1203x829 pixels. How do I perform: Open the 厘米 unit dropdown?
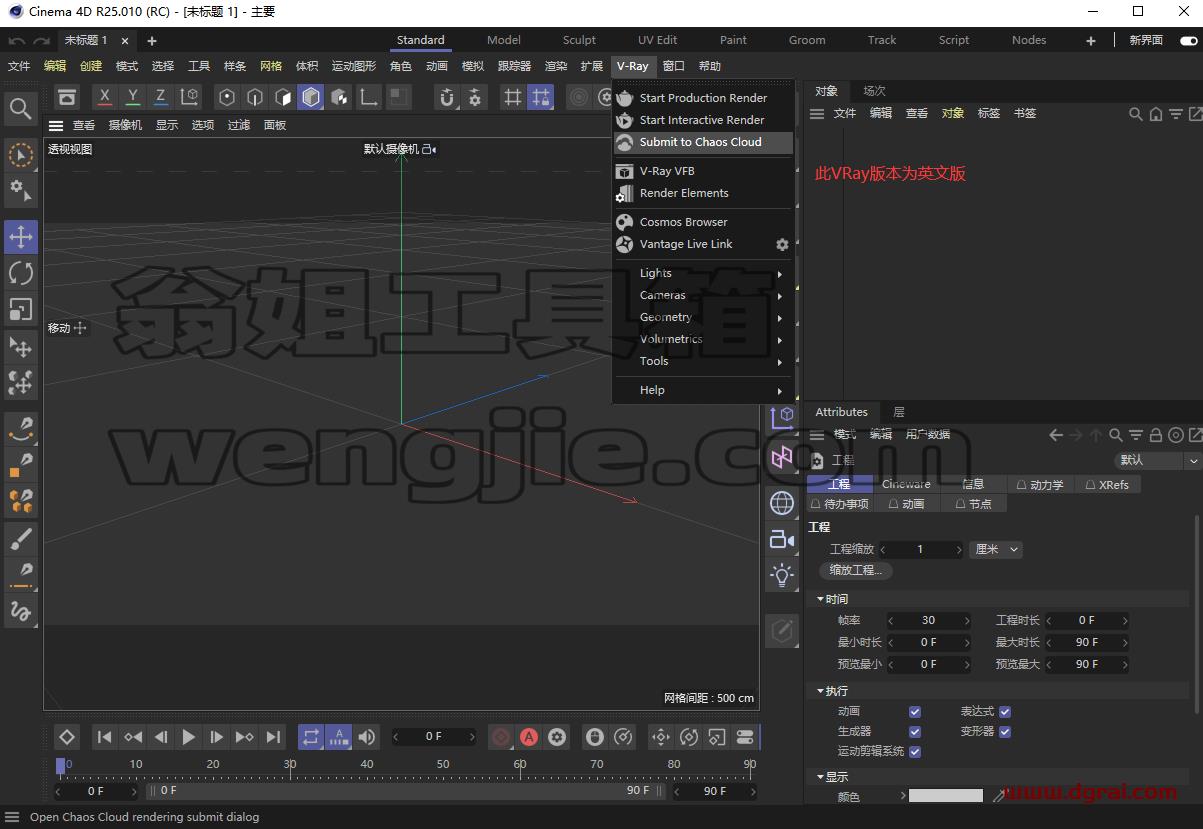996,549
